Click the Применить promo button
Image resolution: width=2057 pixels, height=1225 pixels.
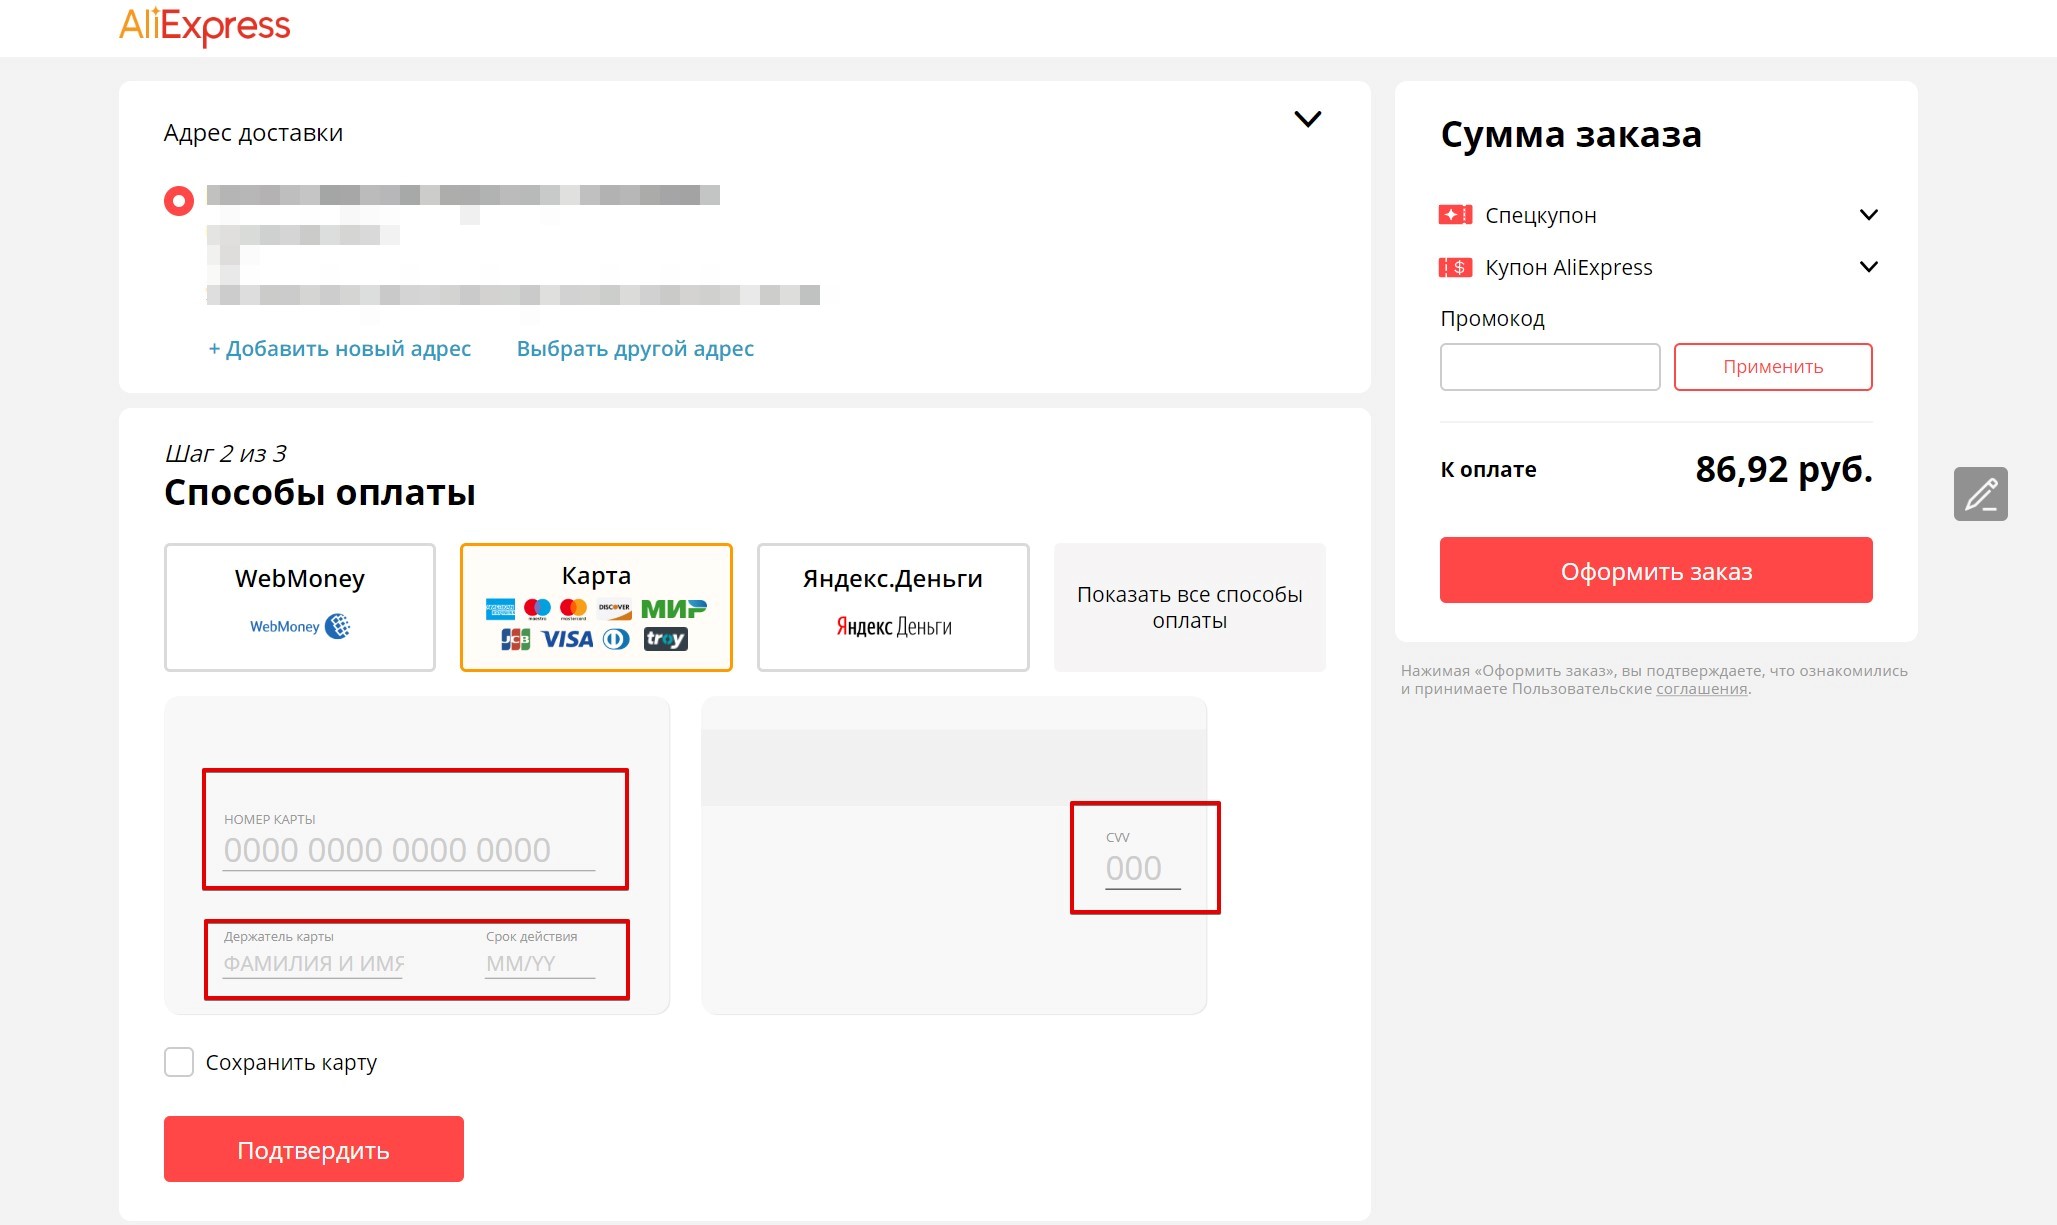[1773, 367]
